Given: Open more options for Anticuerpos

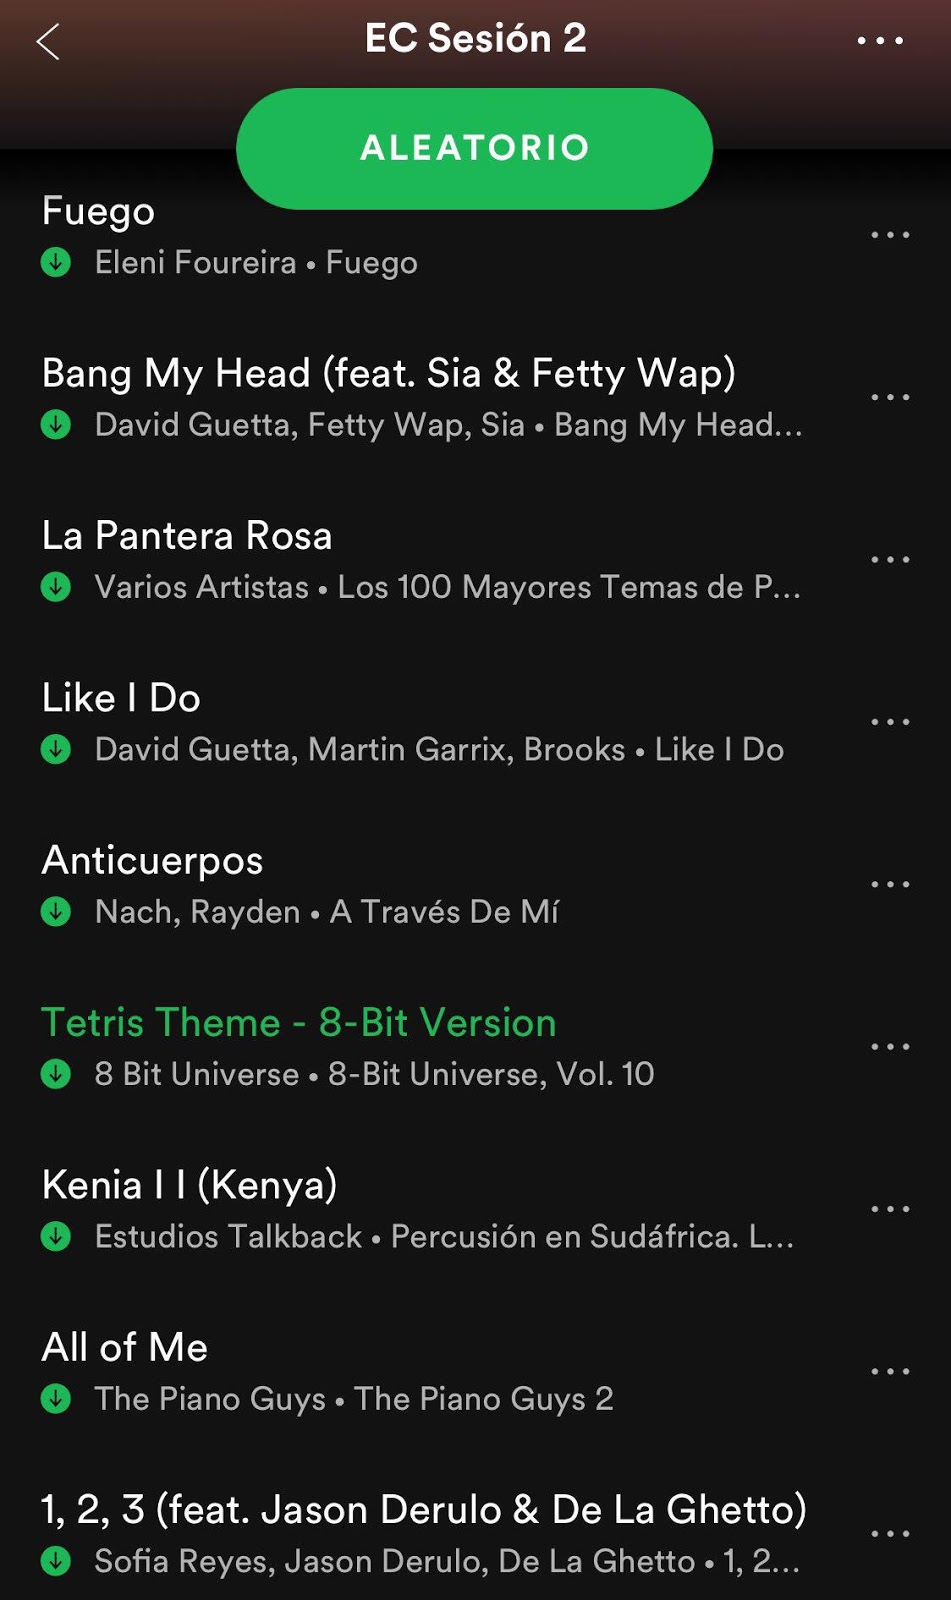Looking at the screenshot, I should click(x=890, y=884).
